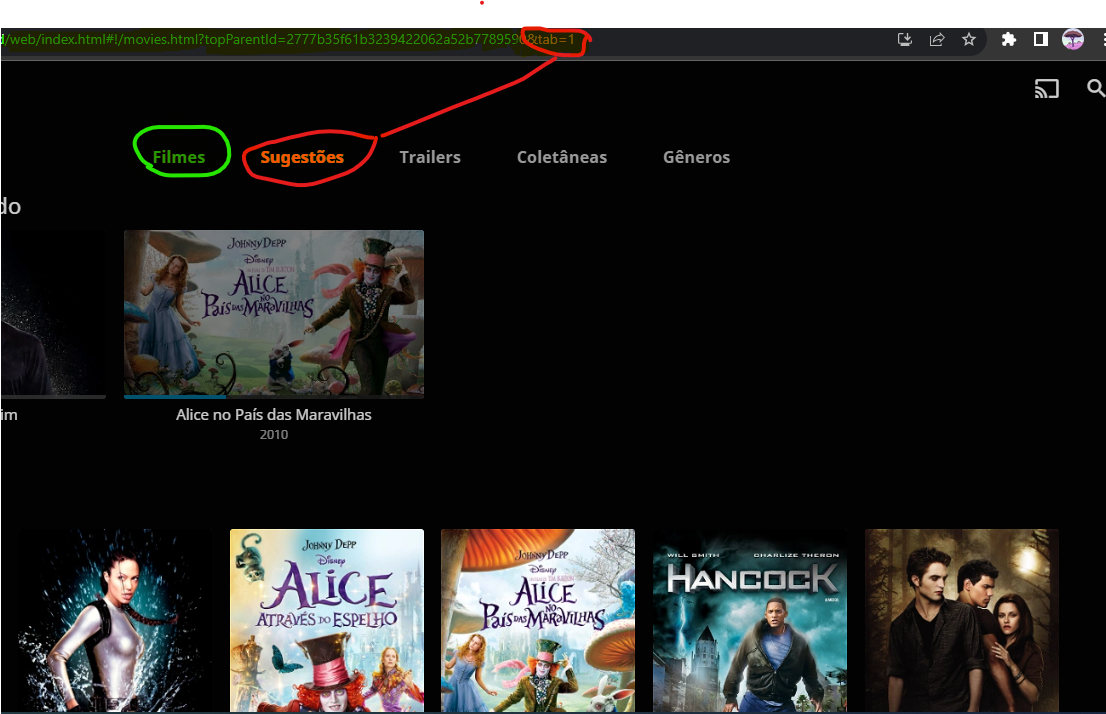This screenshot has height=714, width=1106.
Task: Switch to the Filmes tab
Action: (179, 157)
